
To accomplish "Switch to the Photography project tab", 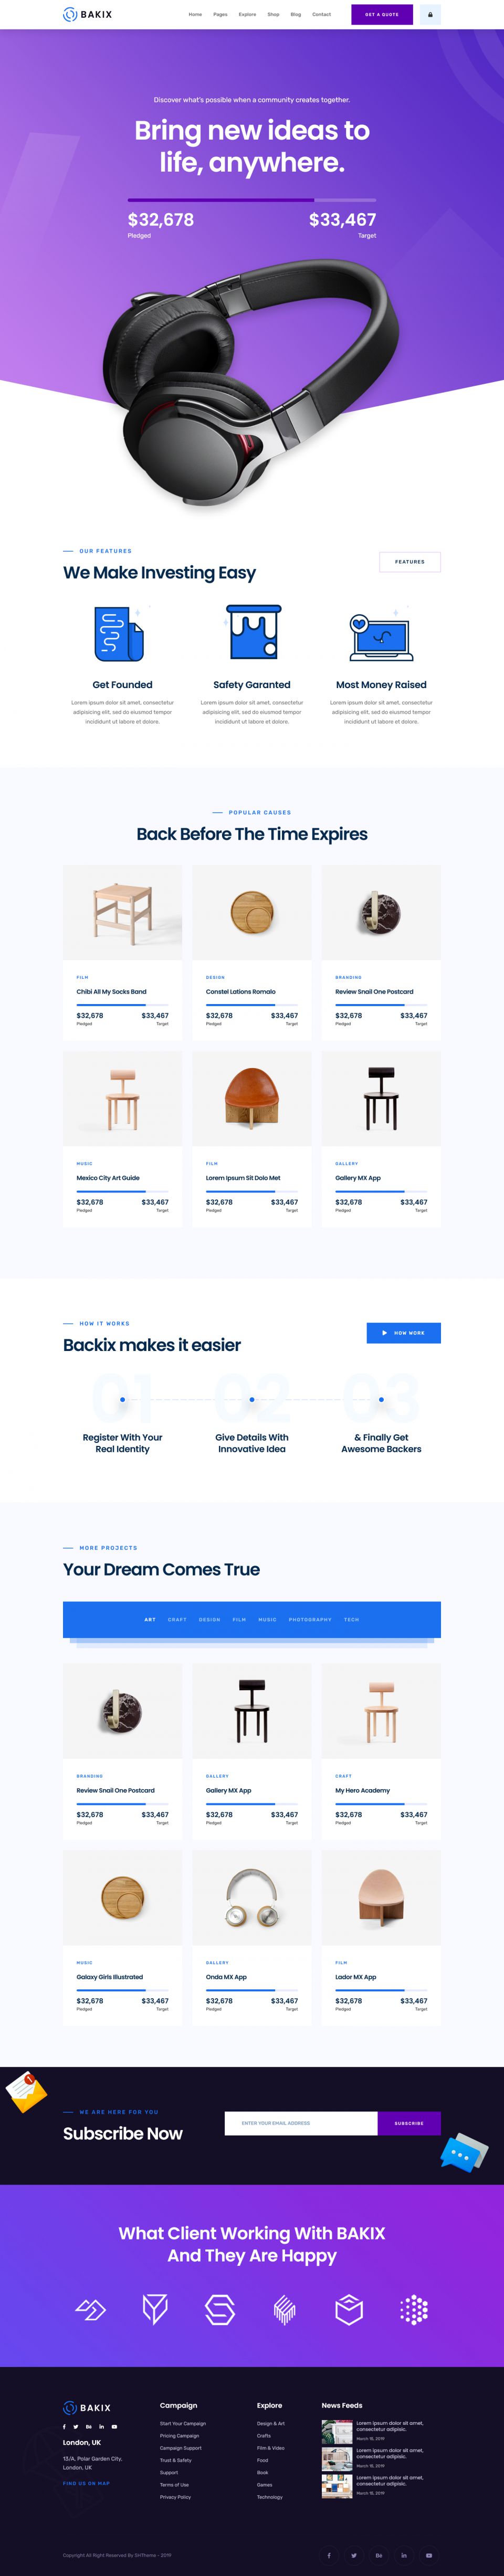I will [310, 1619].
